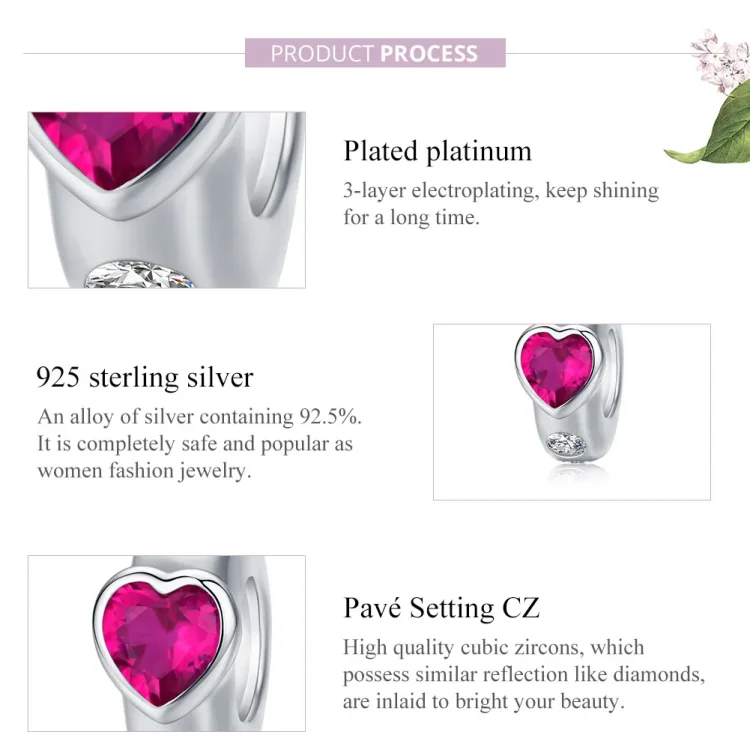This screenshot has width=750, height=750.
Task: Select the 3-layer electroplating description text
Action: [x=500, y=203]
